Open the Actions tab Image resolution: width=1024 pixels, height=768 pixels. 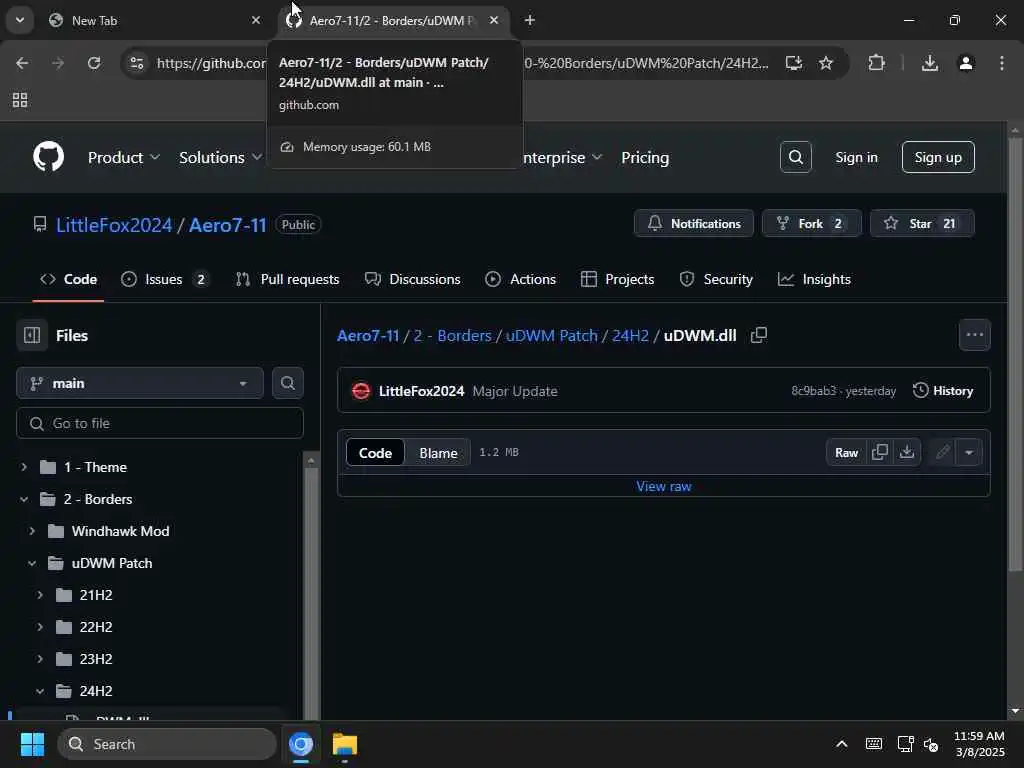(520, 279)
